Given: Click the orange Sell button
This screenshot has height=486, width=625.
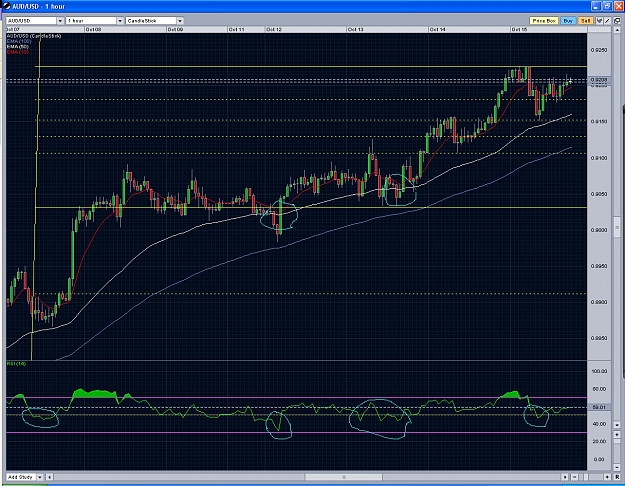Looking at the screenshot, I should (586, 21).
